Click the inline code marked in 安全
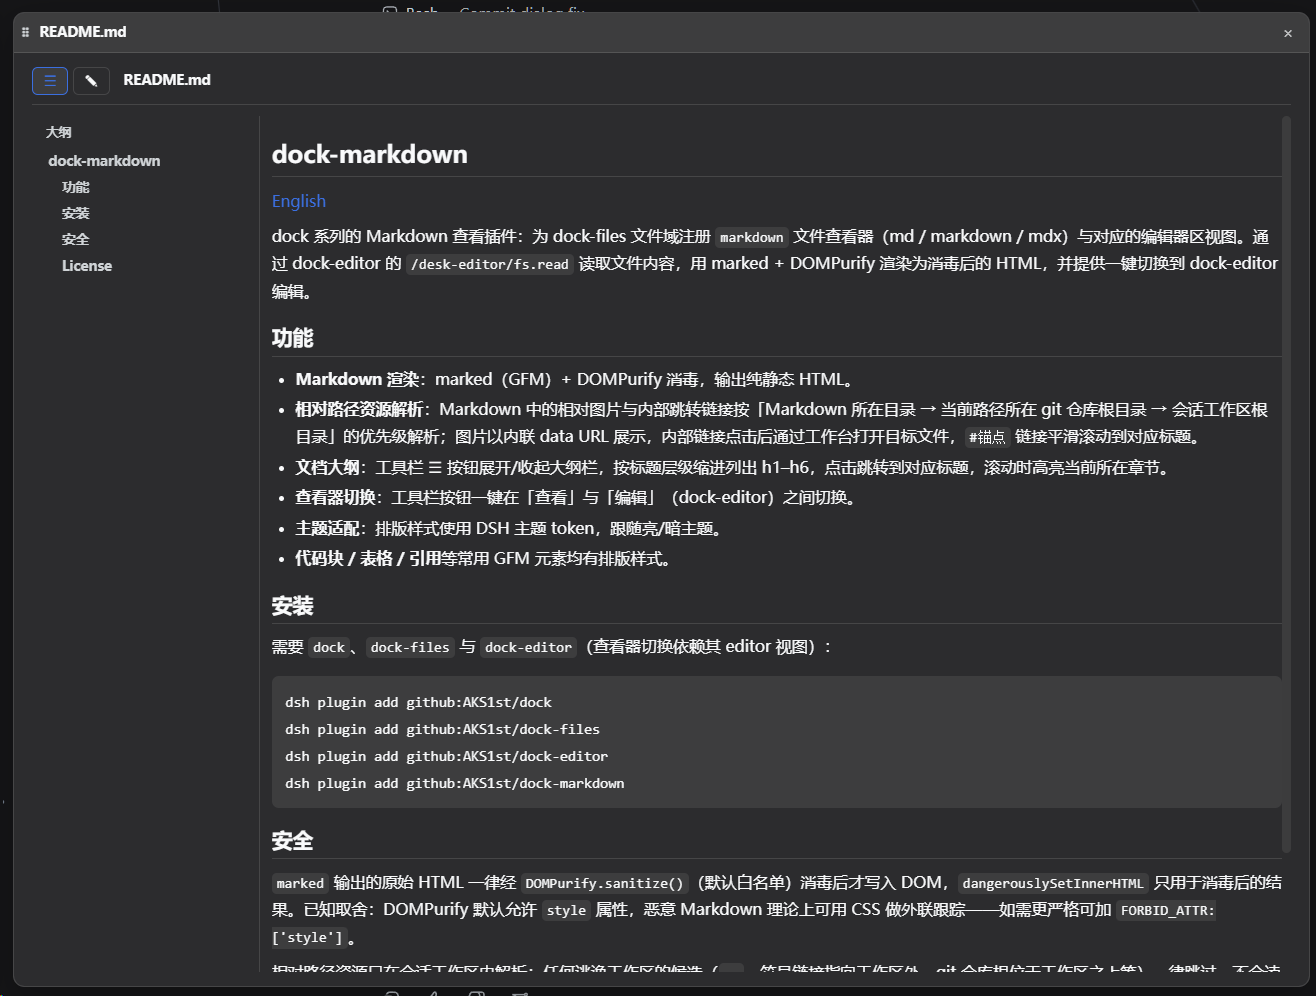 [300, 884]
